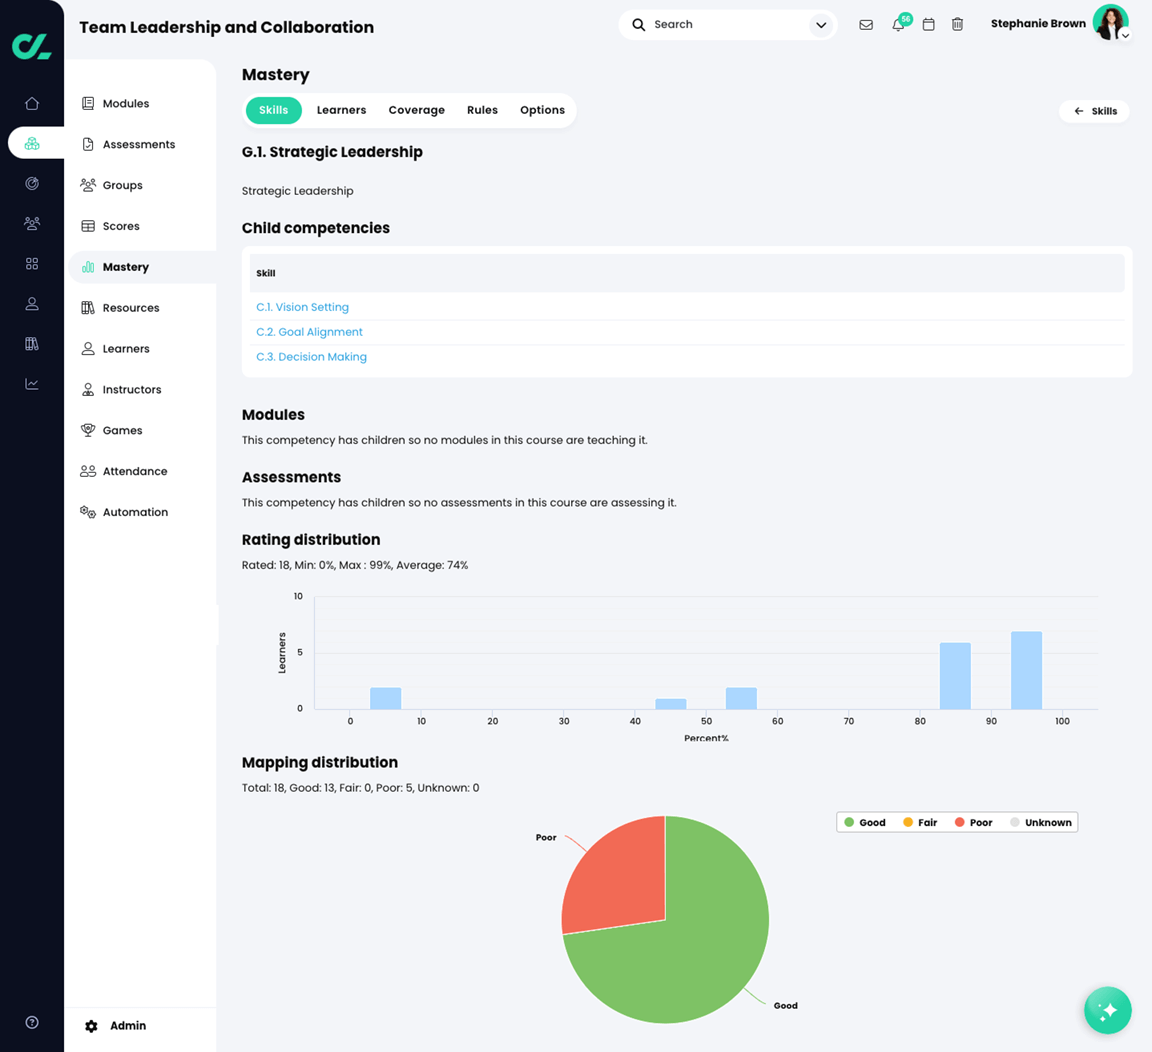Switch to the Coverage tab
This screenshot has height=1052, width=1152.
pyautogui.click(x=416, y=110)
